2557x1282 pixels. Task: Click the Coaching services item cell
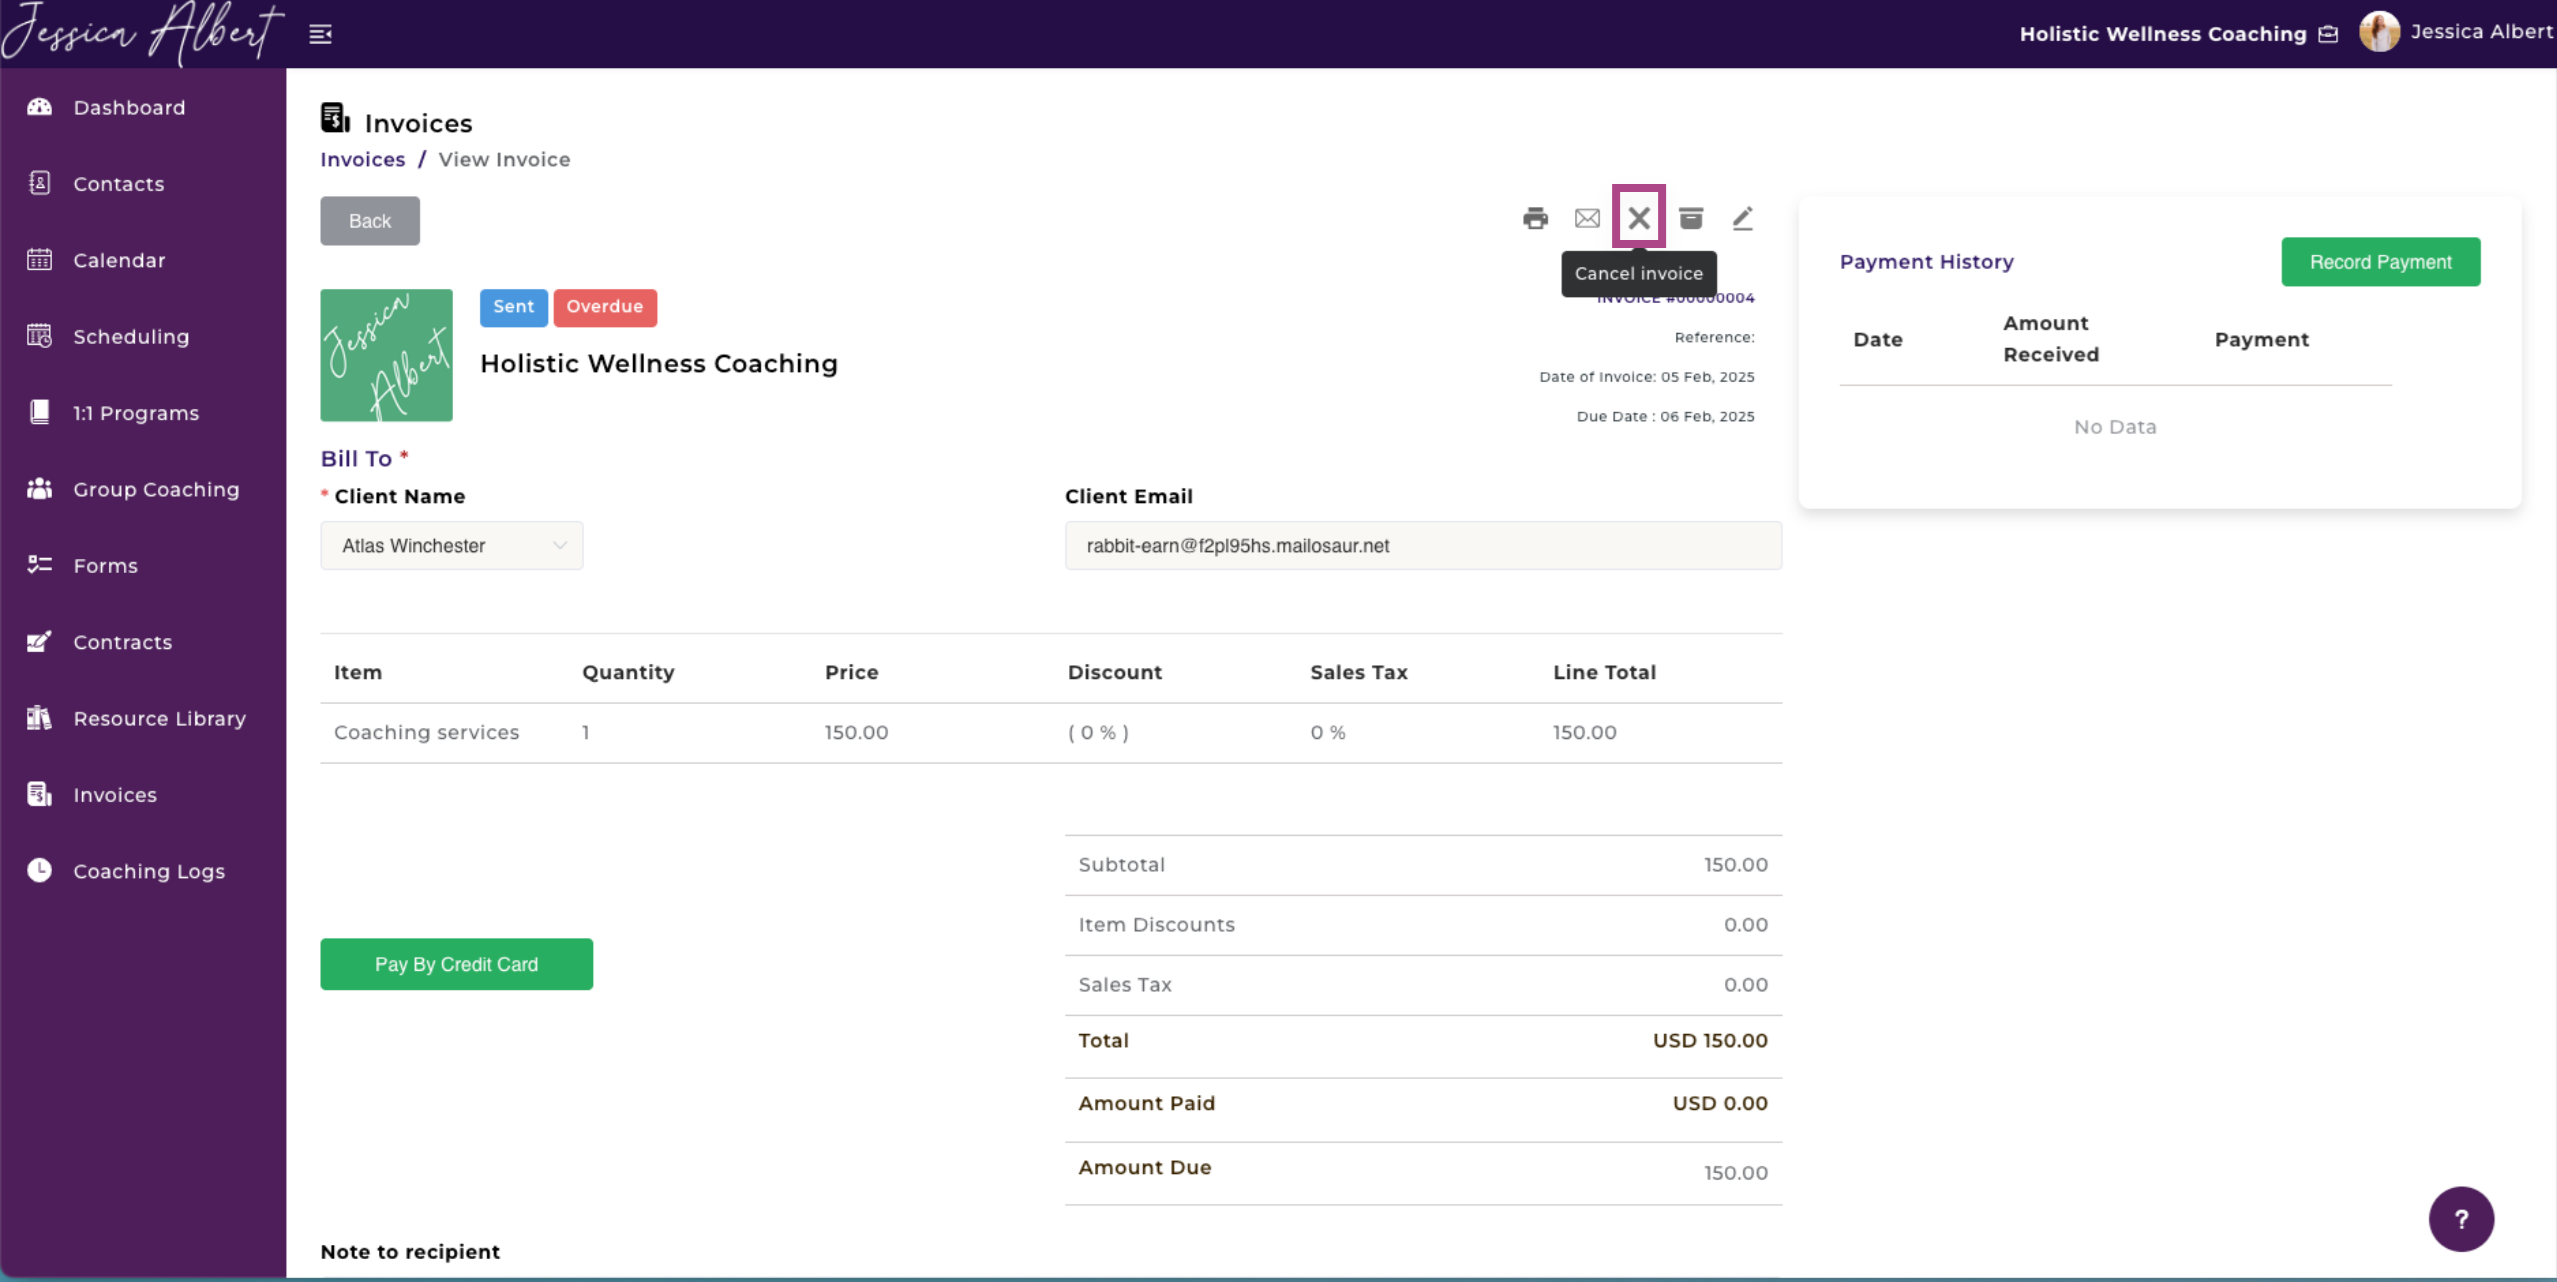[427, 732]
